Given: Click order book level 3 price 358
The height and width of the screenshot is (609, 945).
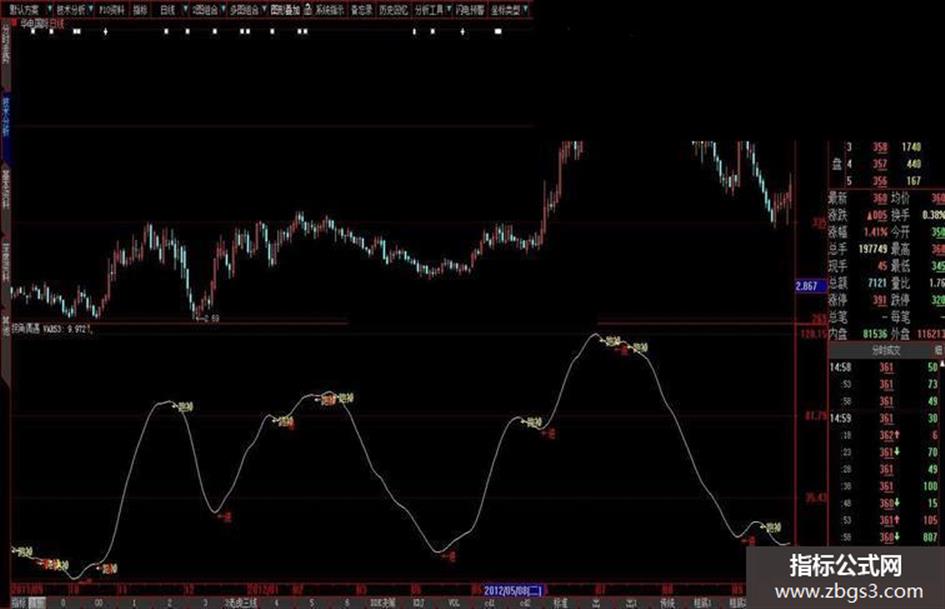Looking at the screenshot, I should (880, 147).
